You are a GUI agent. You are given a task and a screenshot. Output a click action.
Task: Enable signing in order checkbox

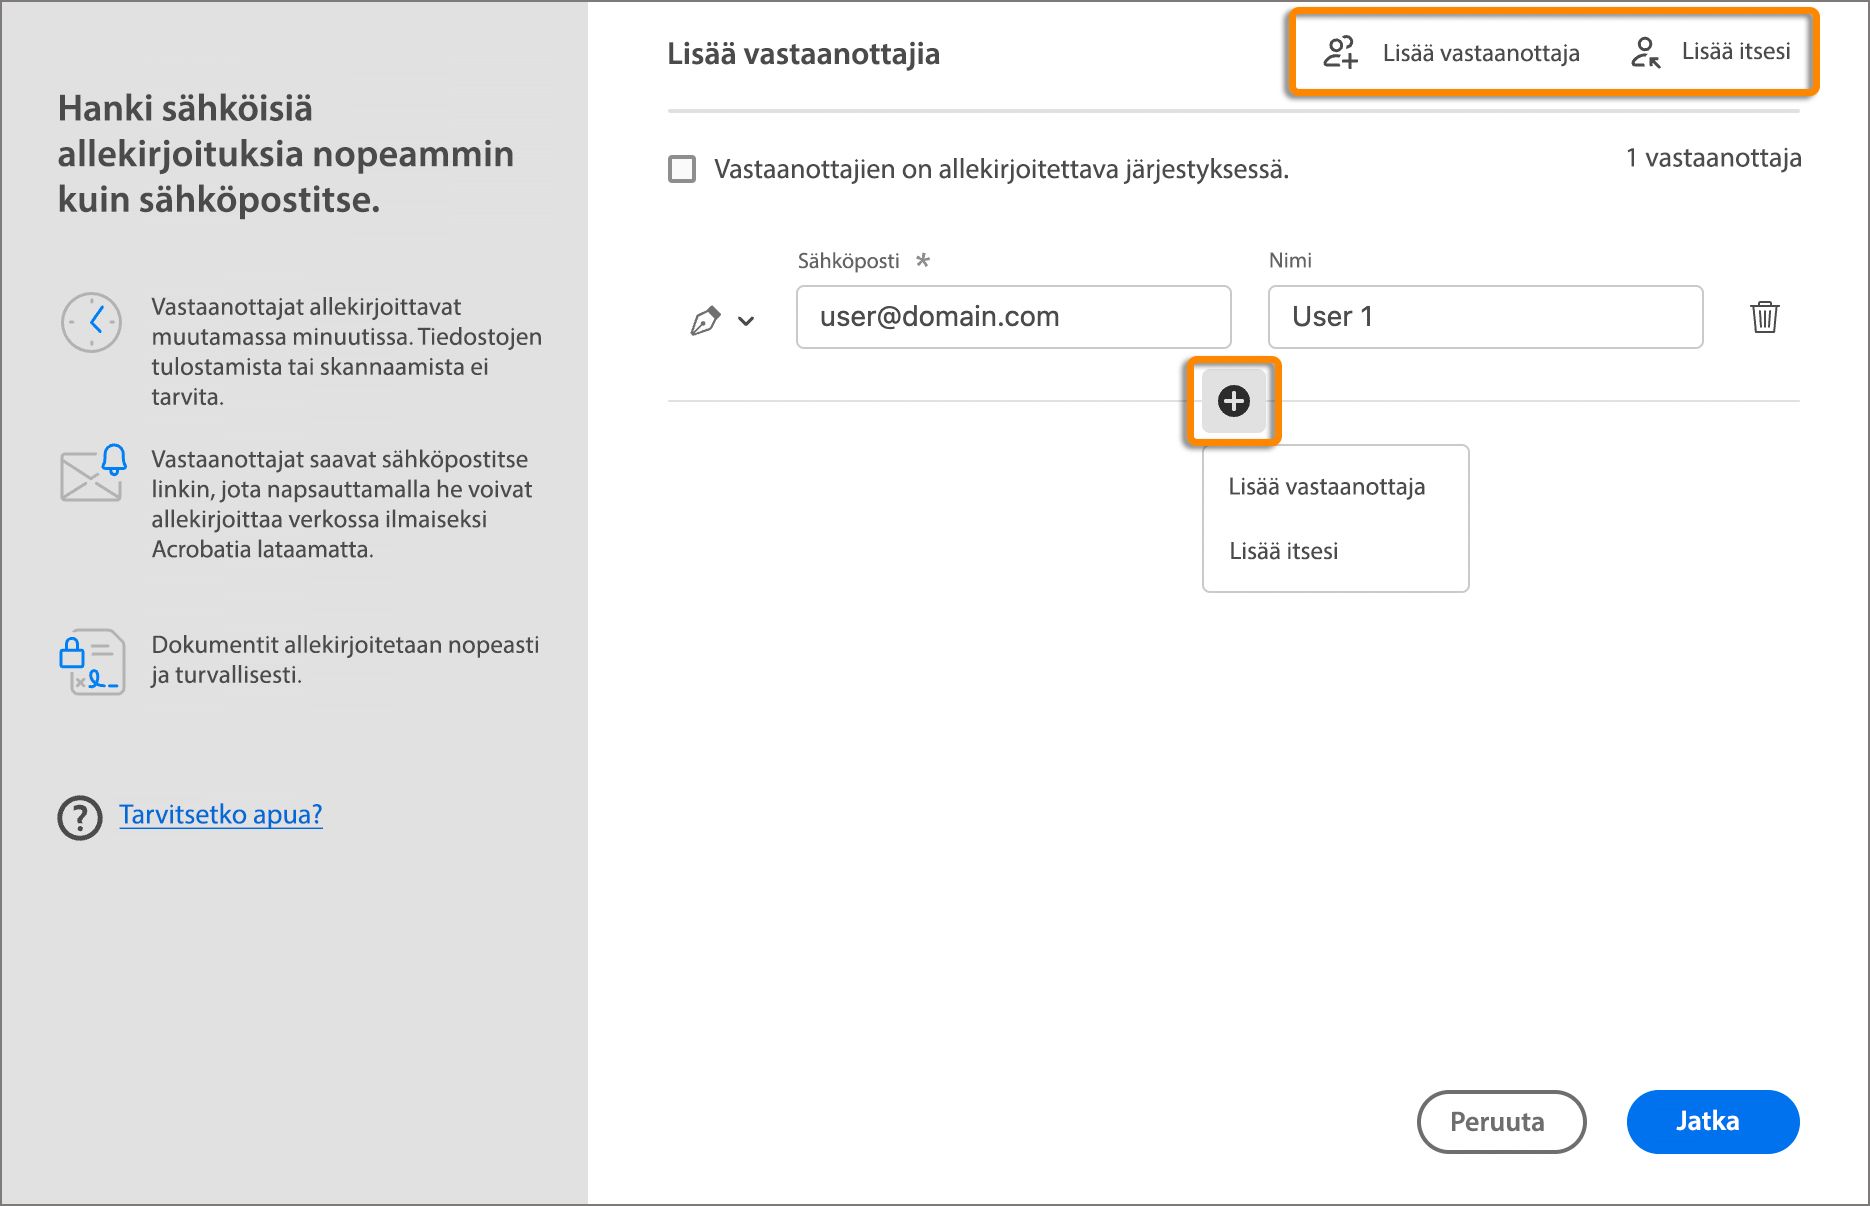tap(682, 169)
